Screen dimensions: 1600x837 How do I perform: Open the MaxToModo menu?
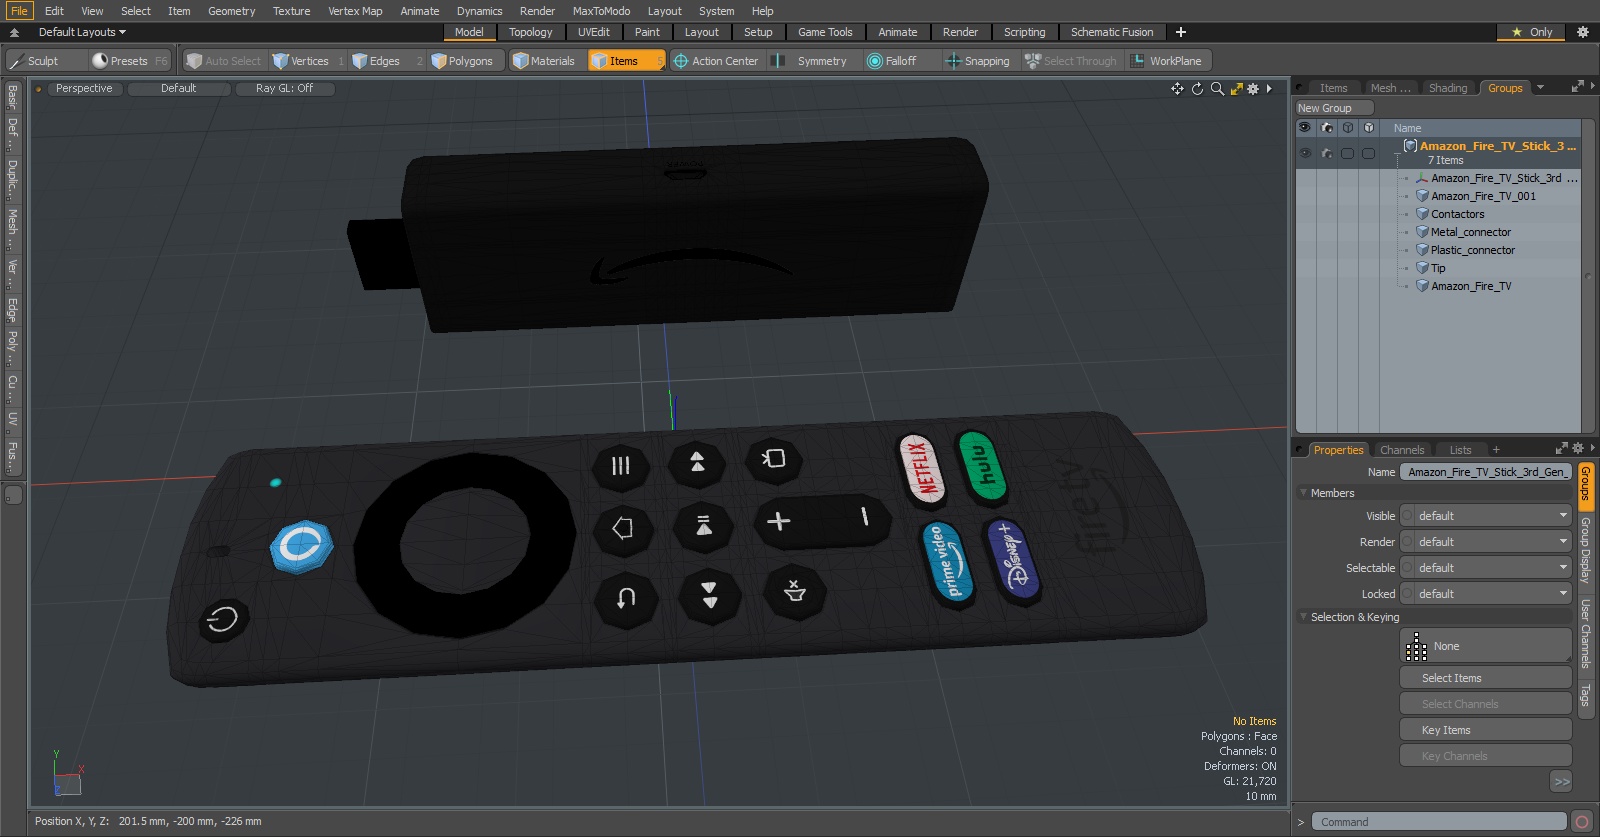pos(601,11)
